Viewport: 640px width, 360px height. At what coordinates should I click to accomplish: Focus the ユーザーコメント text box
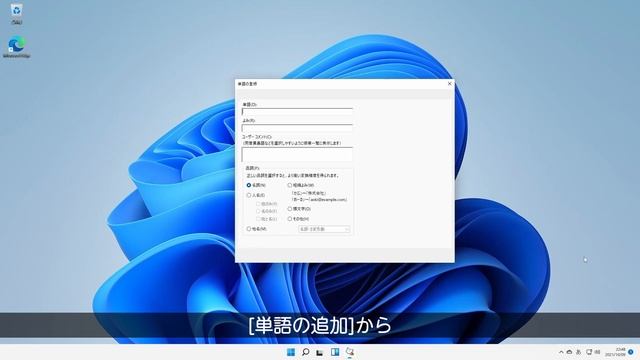pyautogui.click(x=297, y=154)
